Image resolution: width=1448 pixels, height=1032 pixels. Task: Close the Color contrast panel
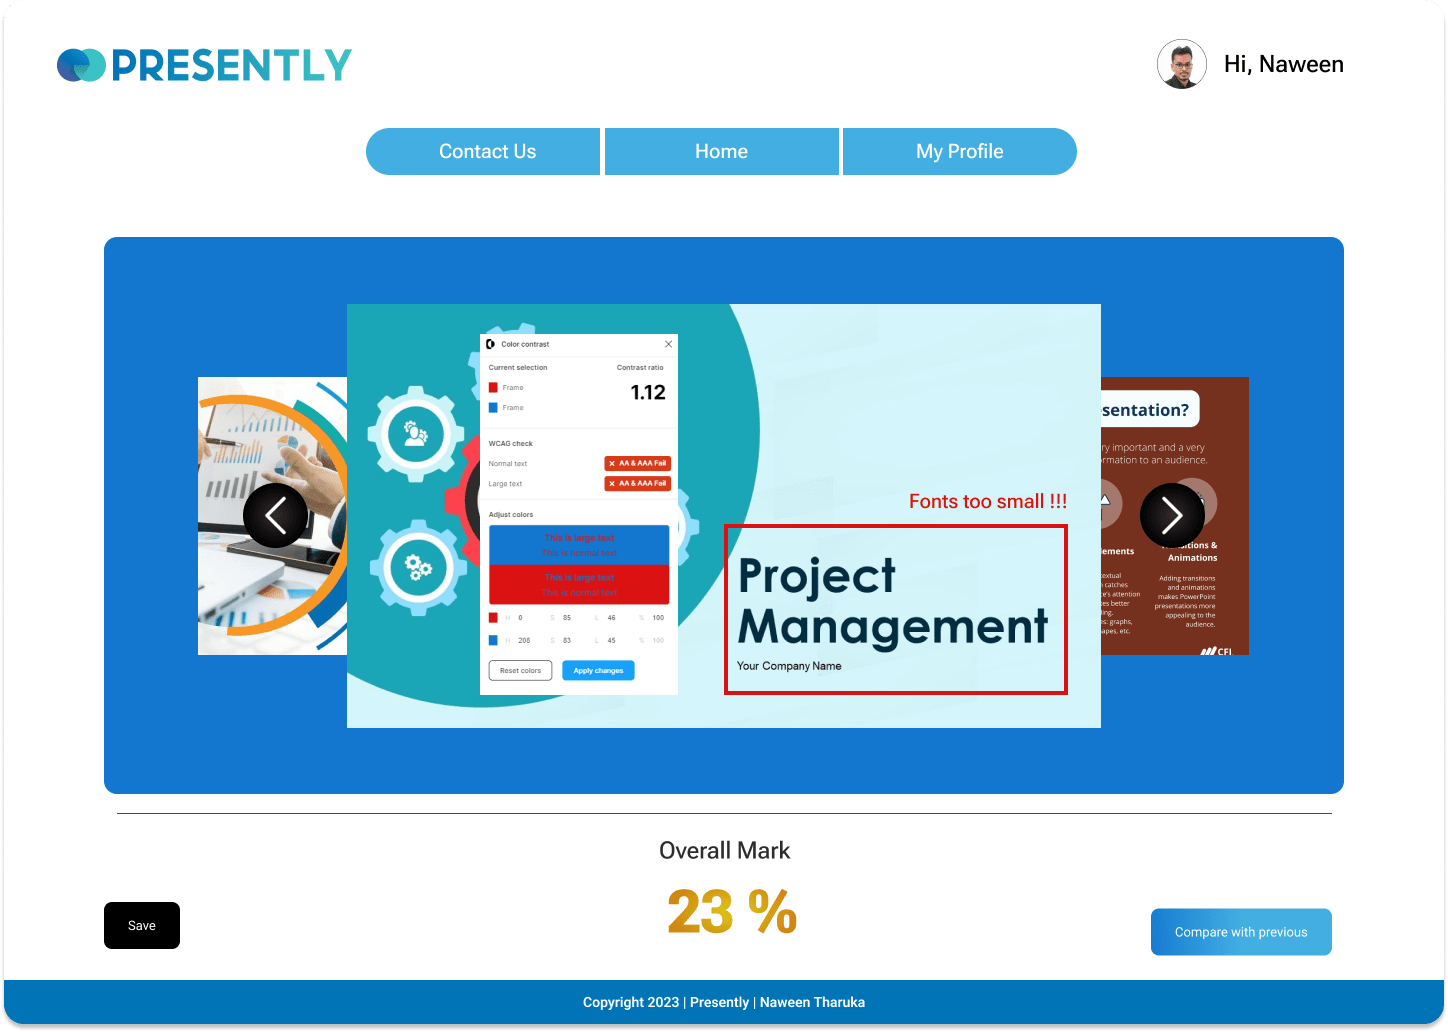coord(668,344)
